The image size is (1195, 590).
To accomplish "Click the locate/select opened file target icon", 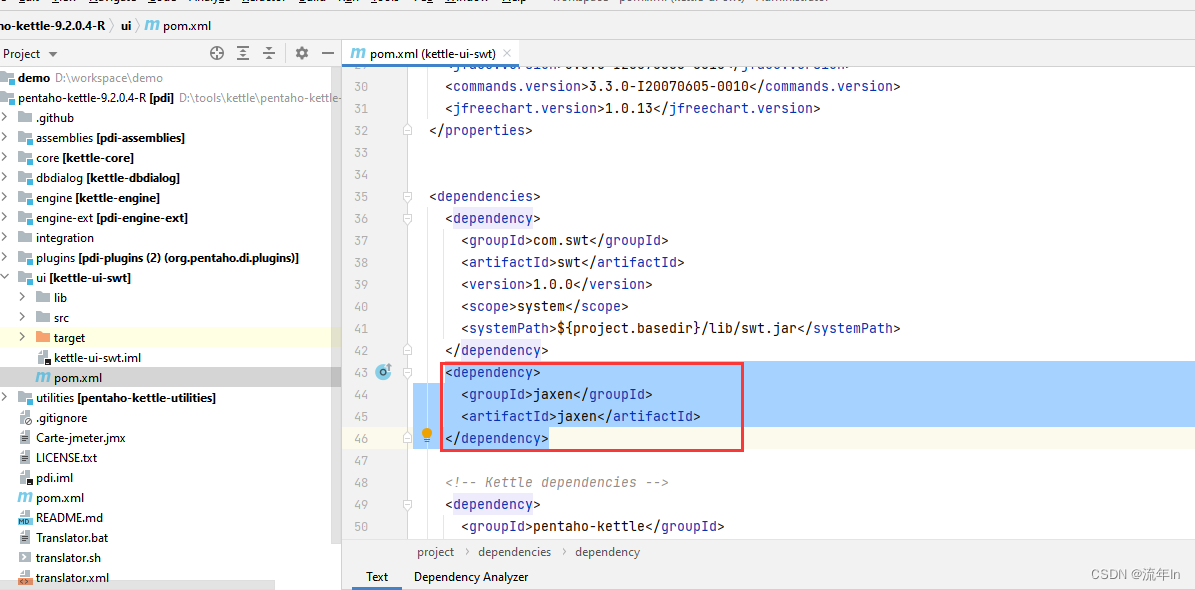I will pos(217,53).
